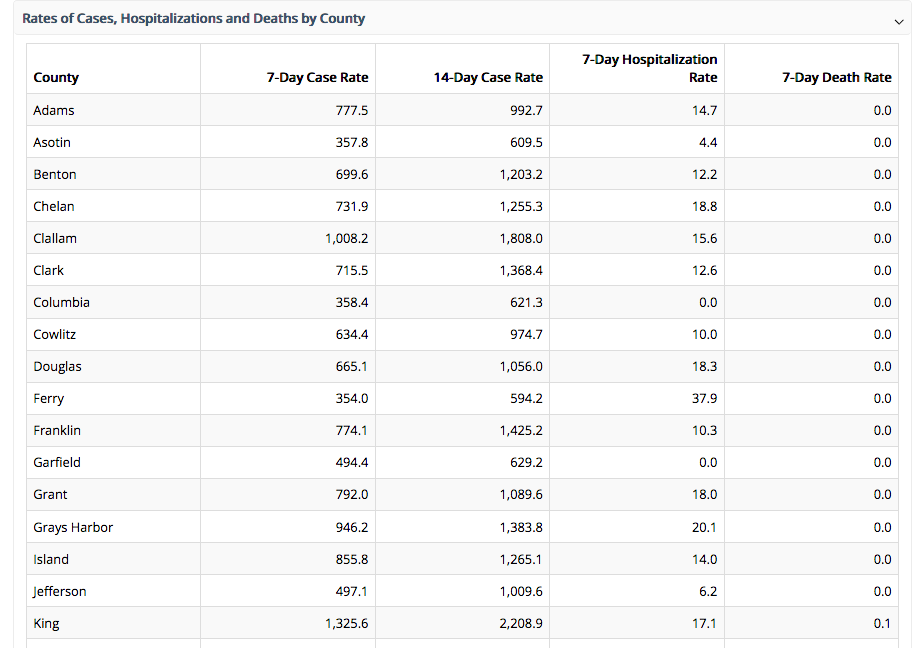Click King's 14-day case rate 2,208.9
This screenshot has height=648, width=924.
tap(521, 623)
